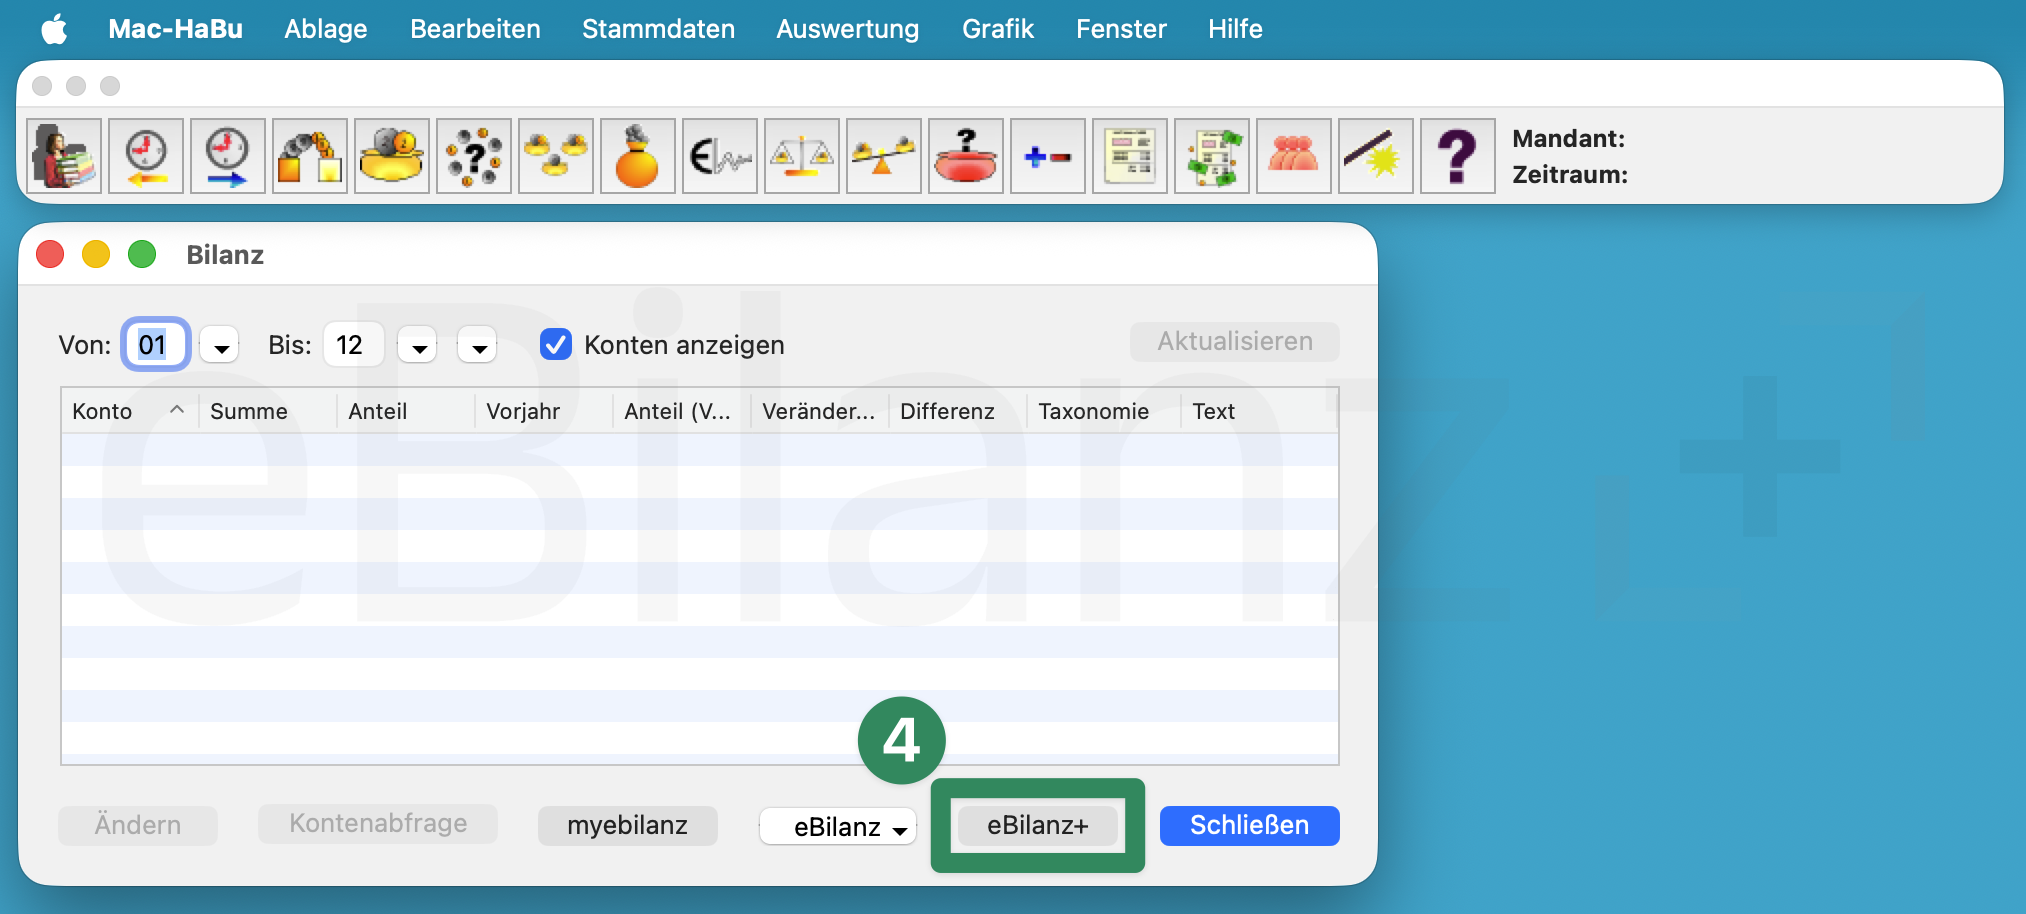Click the Kontenabfrage button
The height and width of the screenshot is (914, 2026).
coord(378,824)
